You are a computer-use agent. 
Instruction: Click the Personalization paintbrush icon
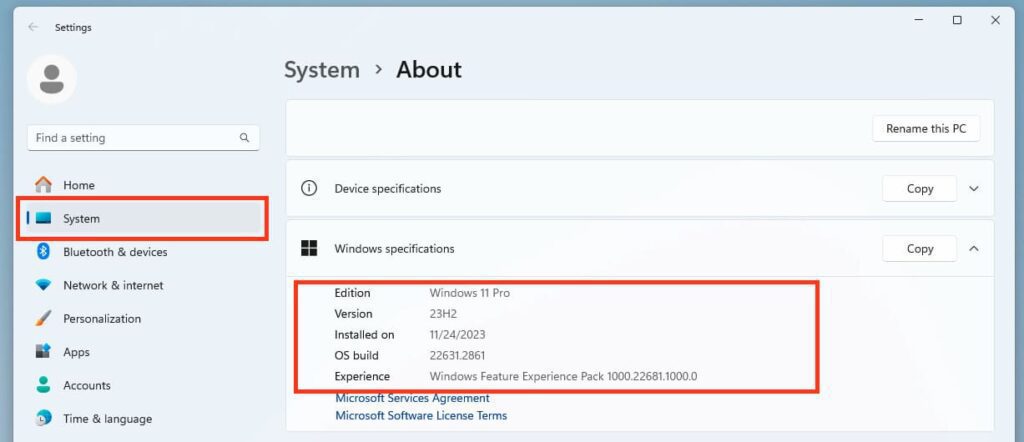[43, 319]
